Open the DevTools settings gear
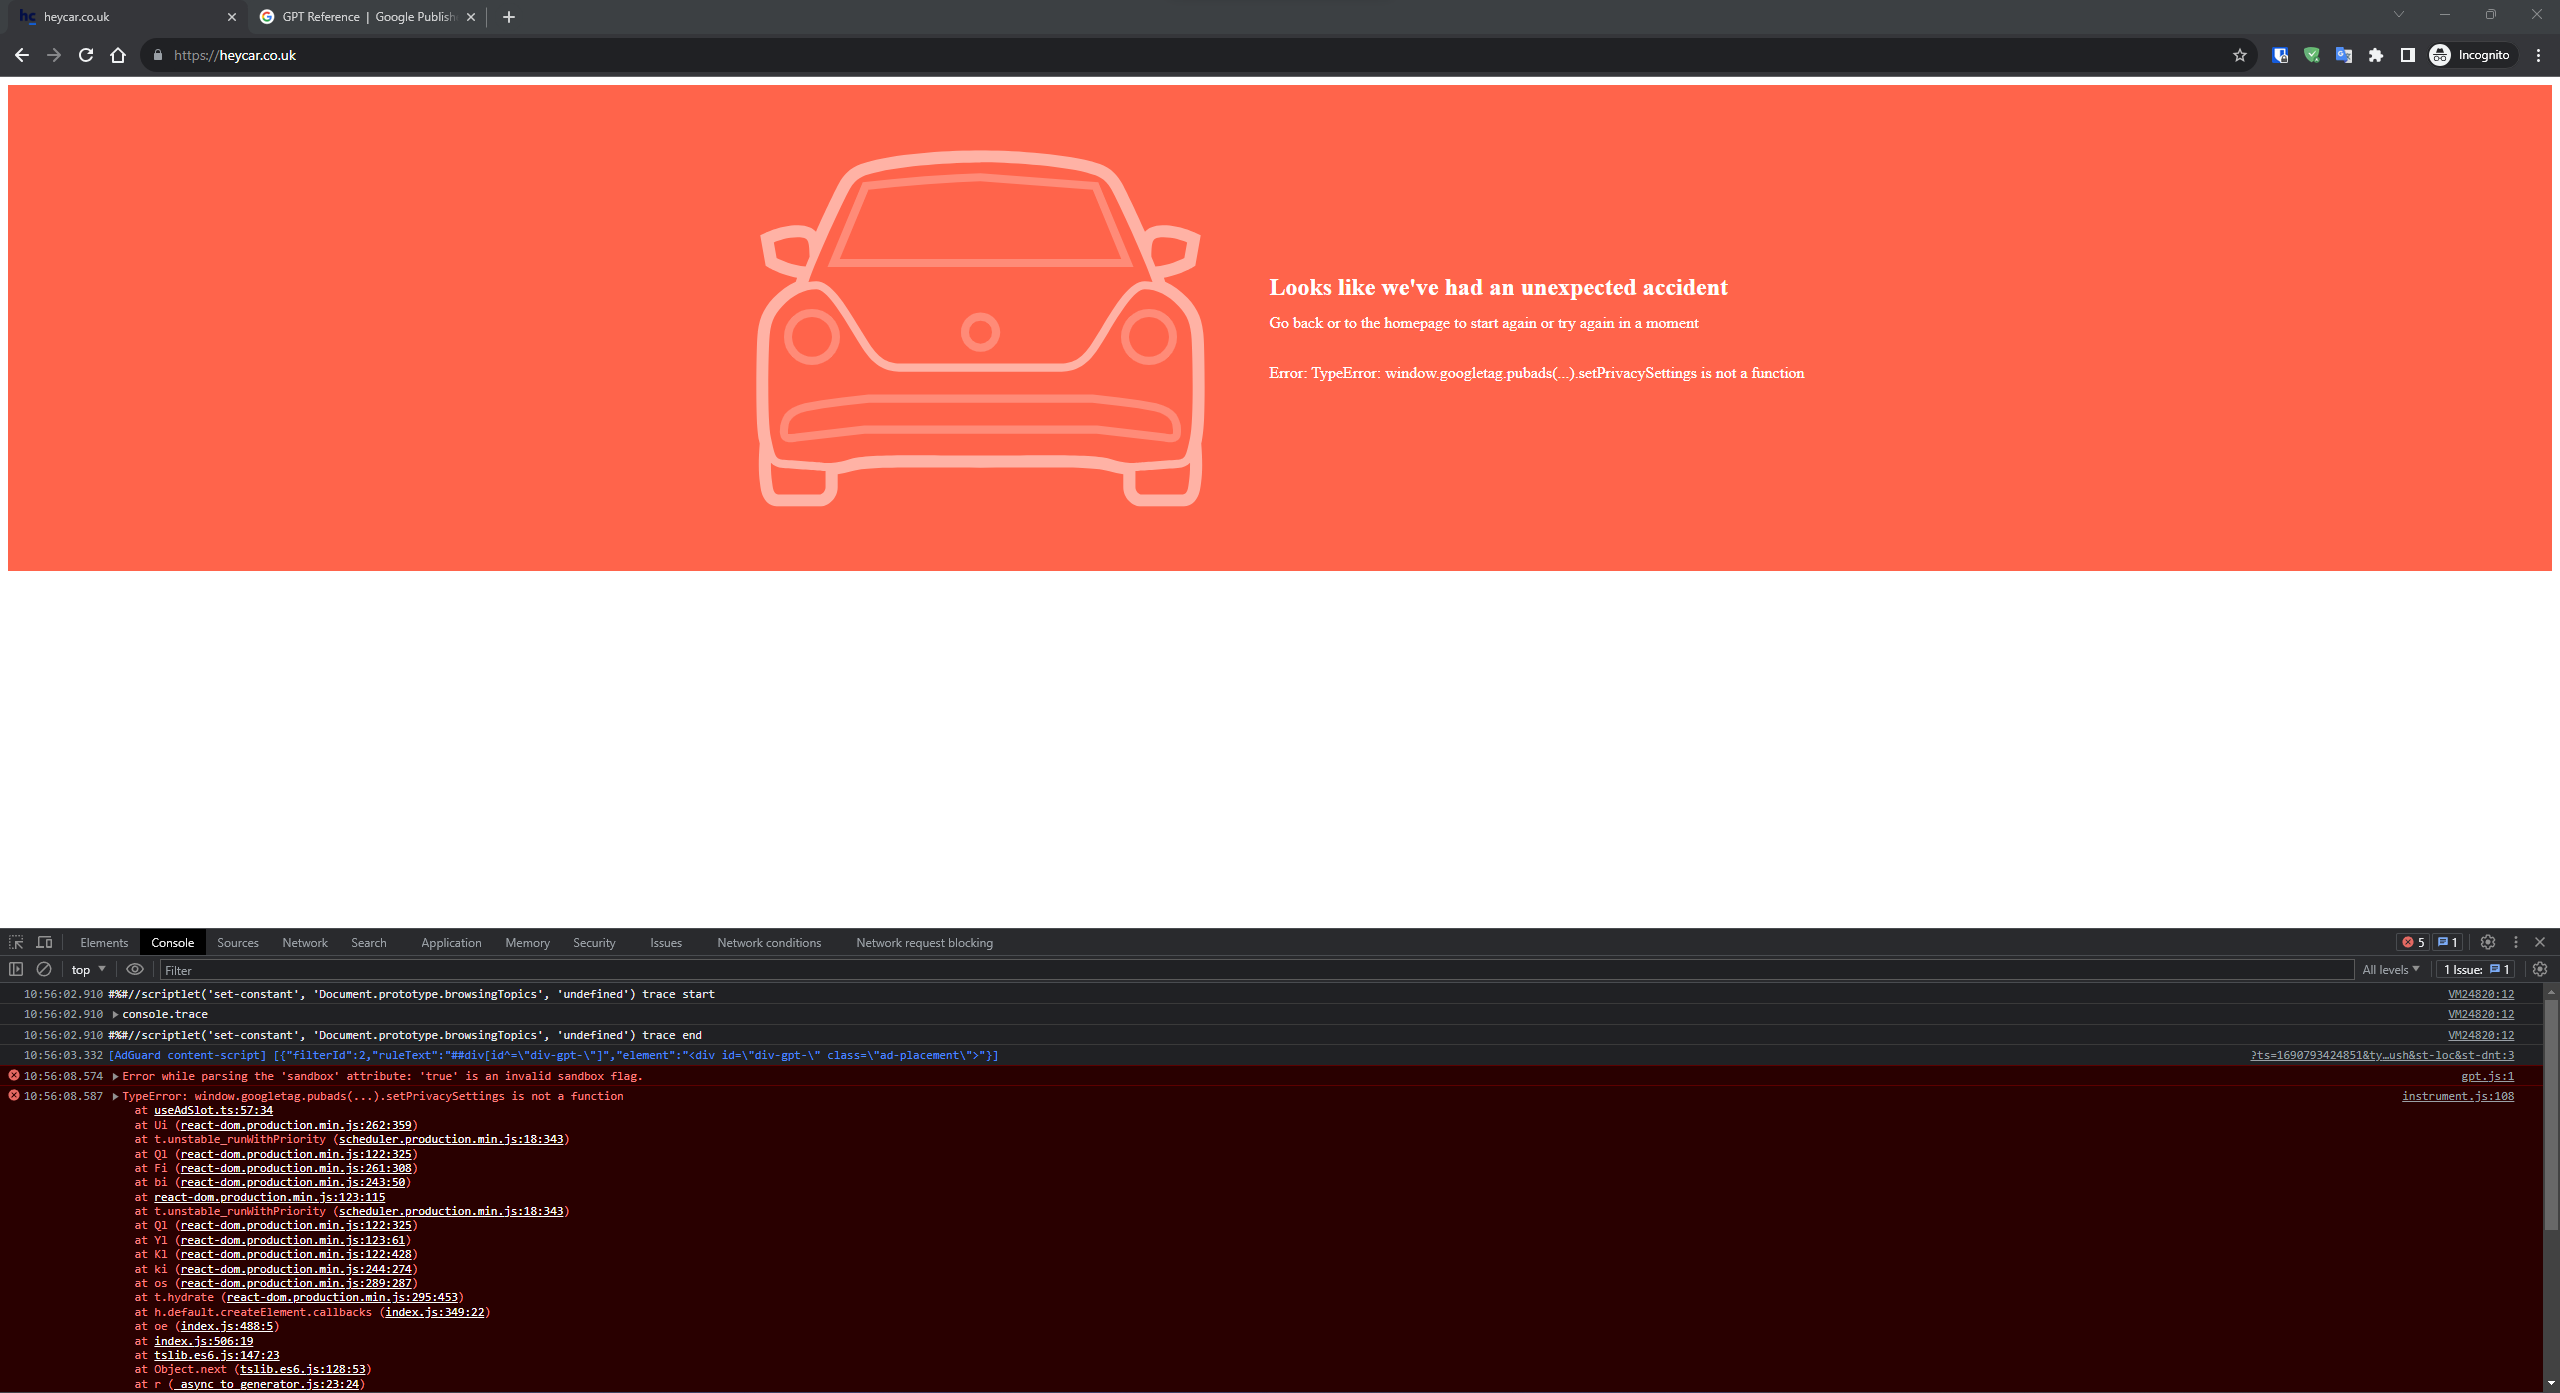The width and height of the screenshot is (2560, 1393). [x=2487, y=942]
